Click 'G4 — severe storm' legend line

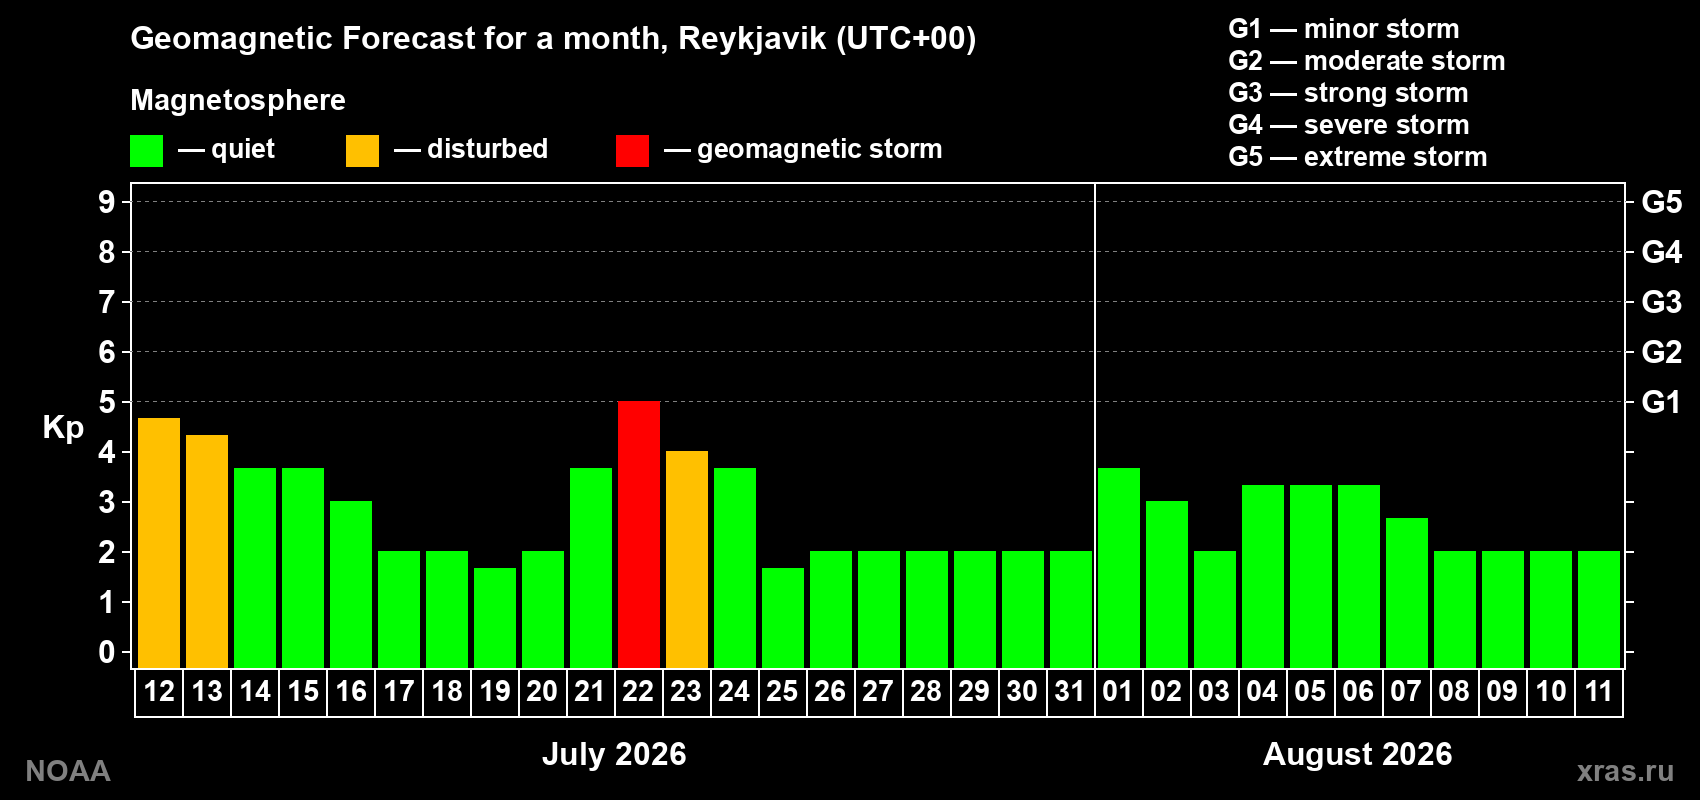tap(1349, 125)
